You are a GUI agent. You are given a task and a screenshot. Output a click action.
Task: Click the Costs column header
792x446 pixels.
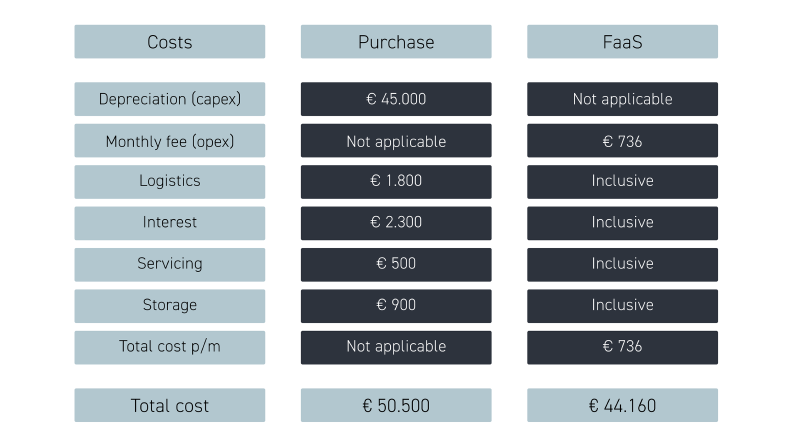pyautogui.click(x=169, y=42)
